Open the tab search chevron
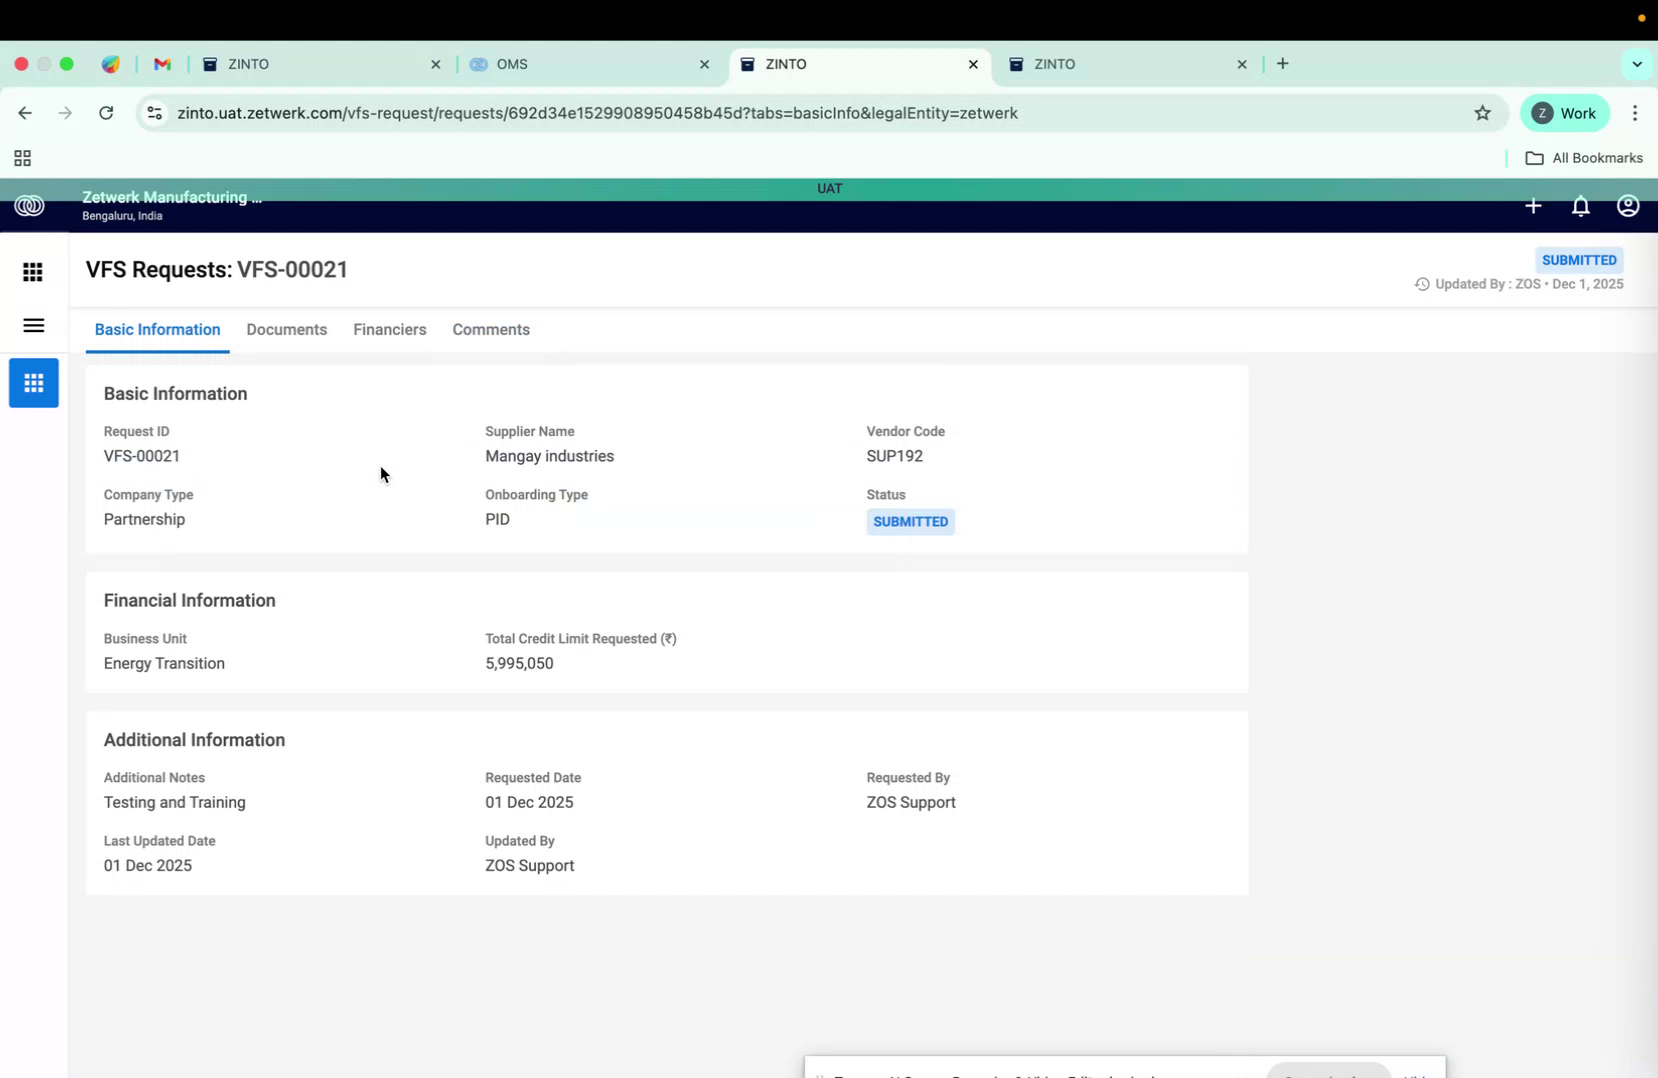This screenshot has height=1078, width=1658. tap(1637, 64)
